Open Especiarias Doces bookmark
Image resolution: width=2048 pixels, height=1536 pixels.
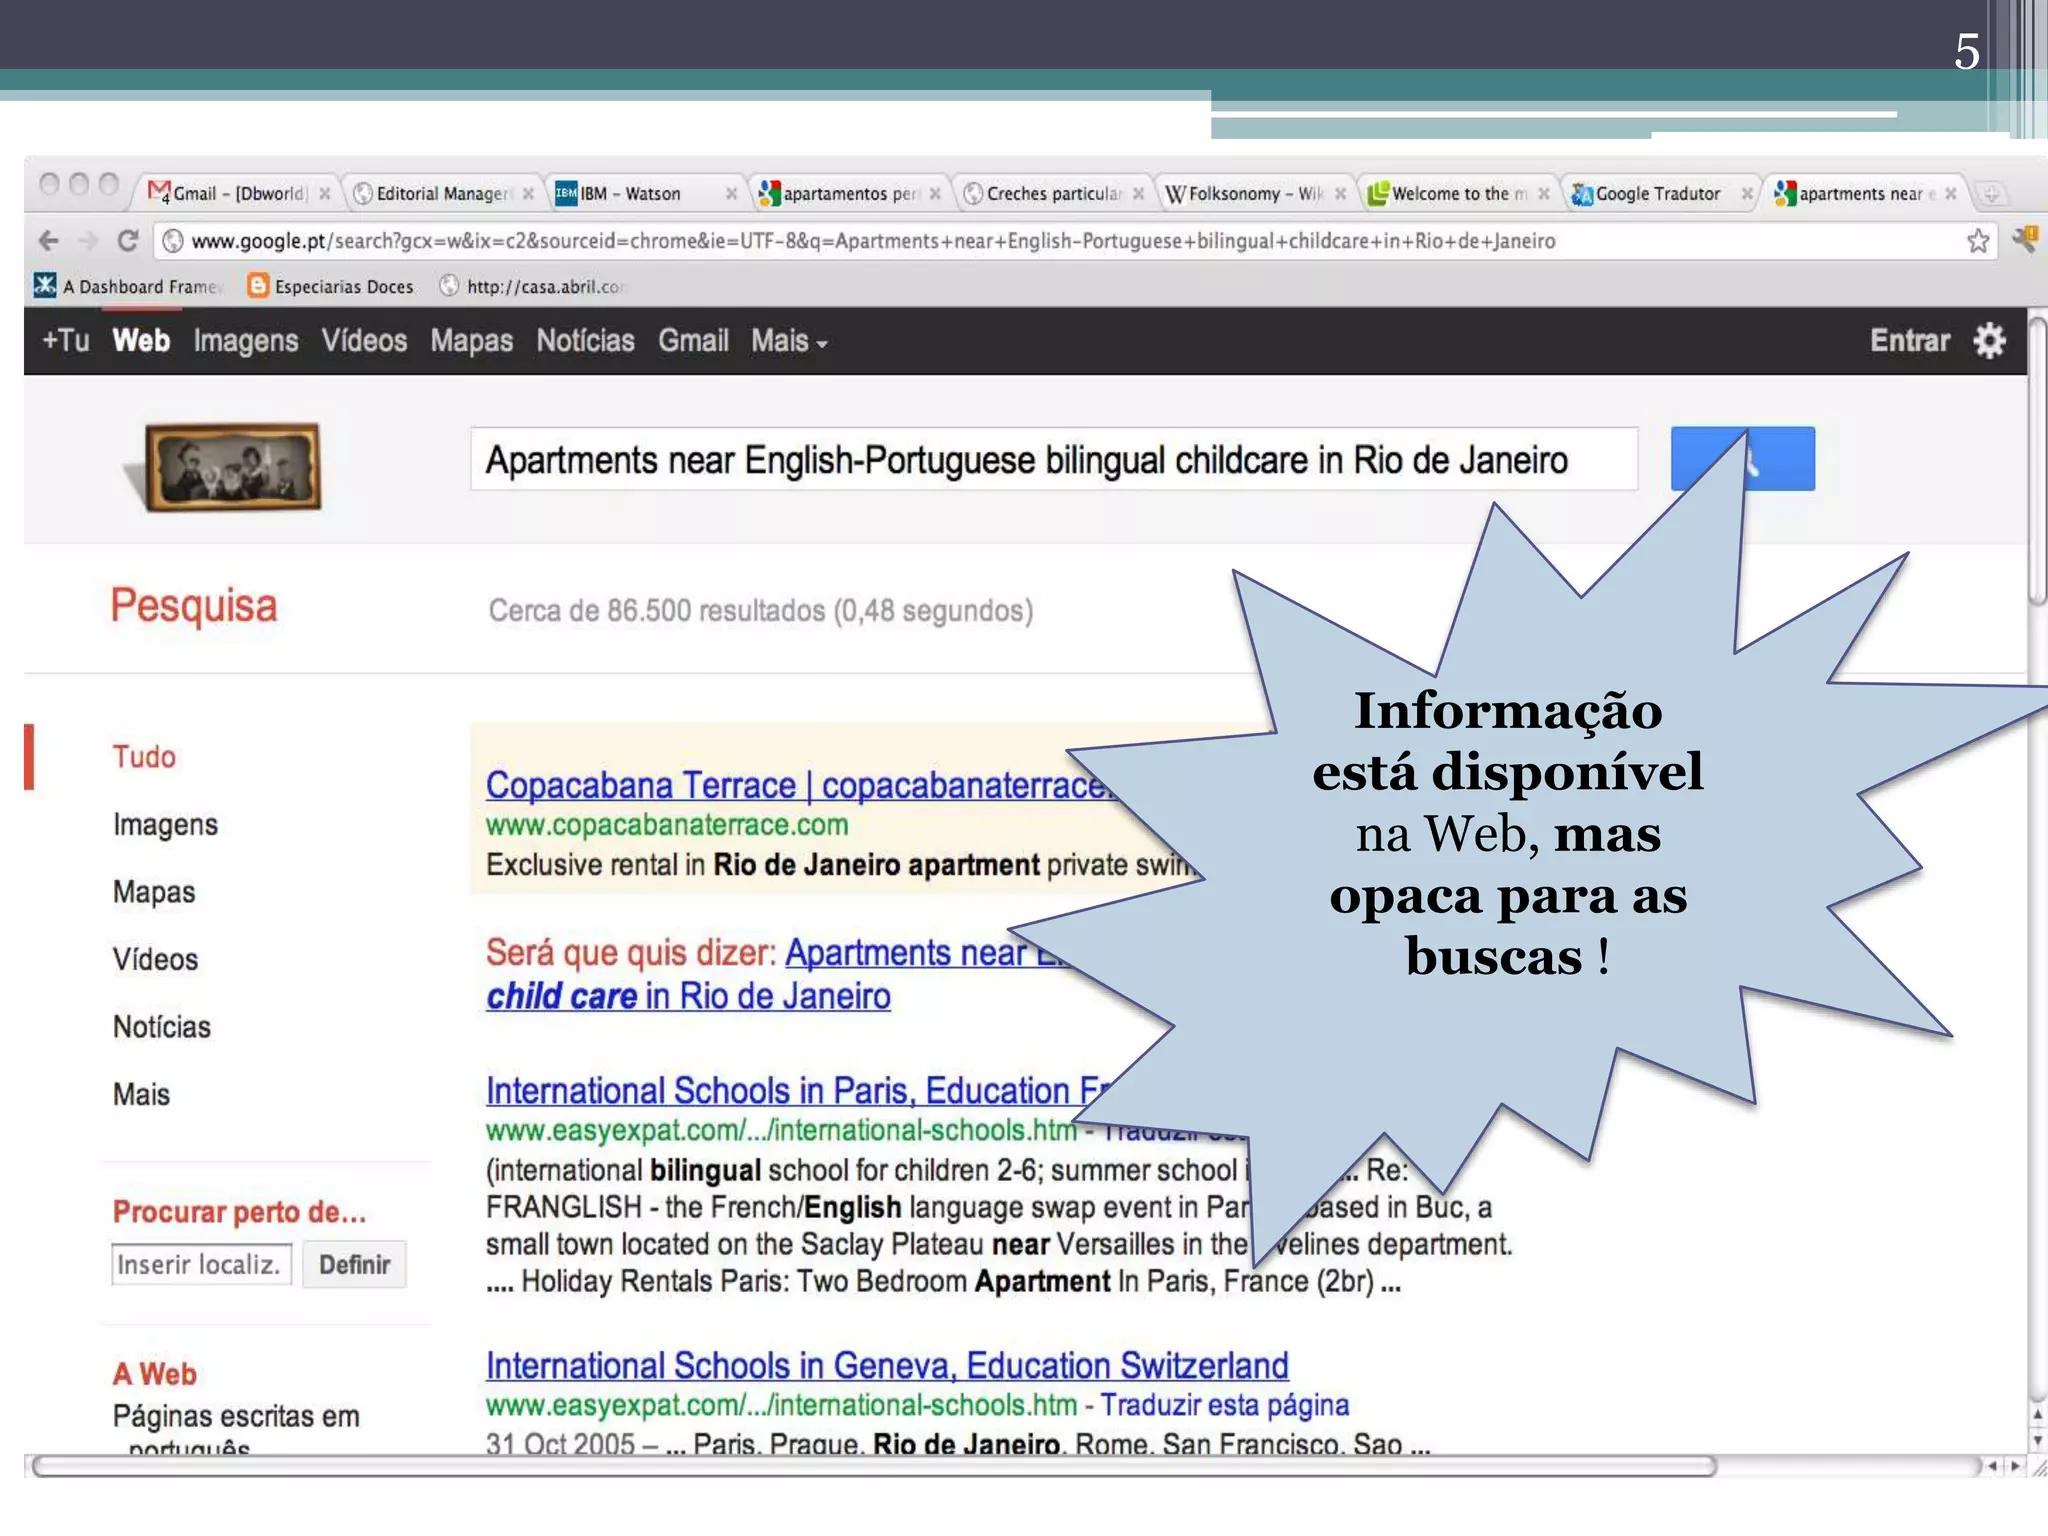pyautogui.click(x=330, y=287)
